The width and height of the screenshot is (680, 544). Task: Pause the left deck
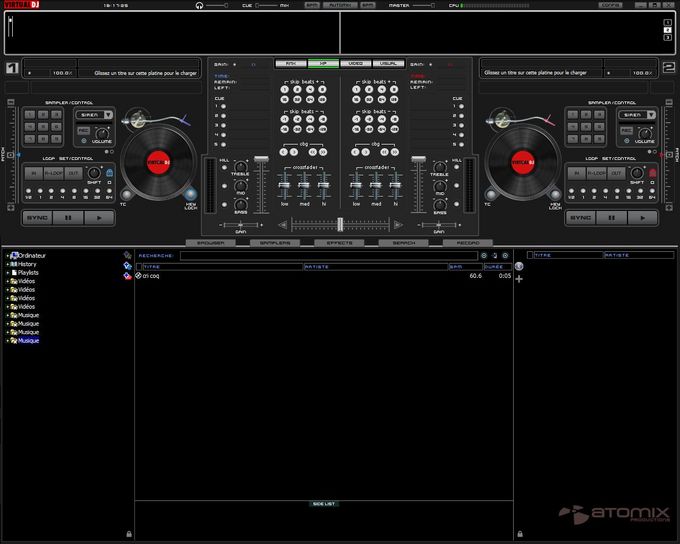68,217
